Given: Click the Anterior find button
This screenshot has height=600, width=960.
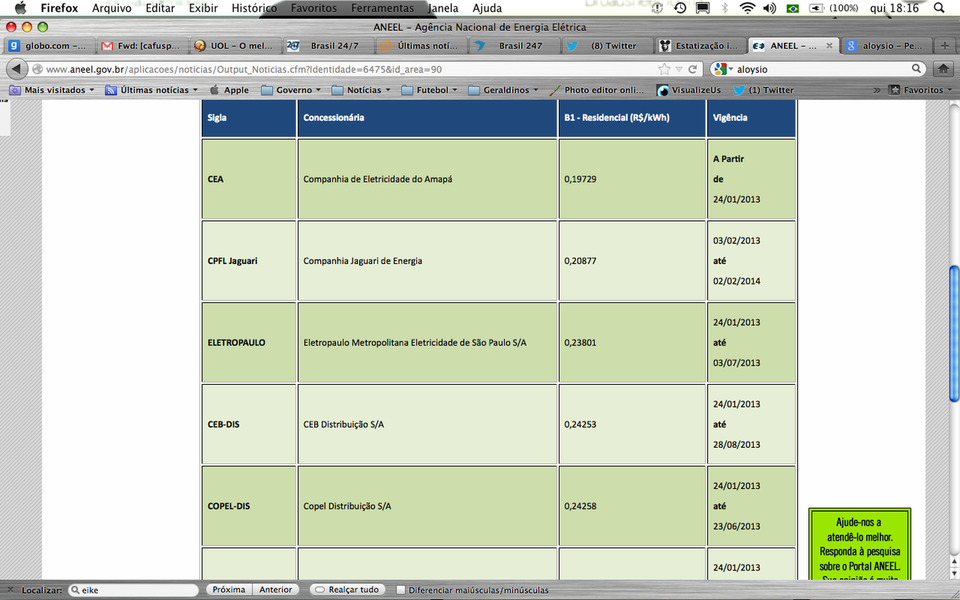Looking at the screenshot, I should click(x=275, y=590).
